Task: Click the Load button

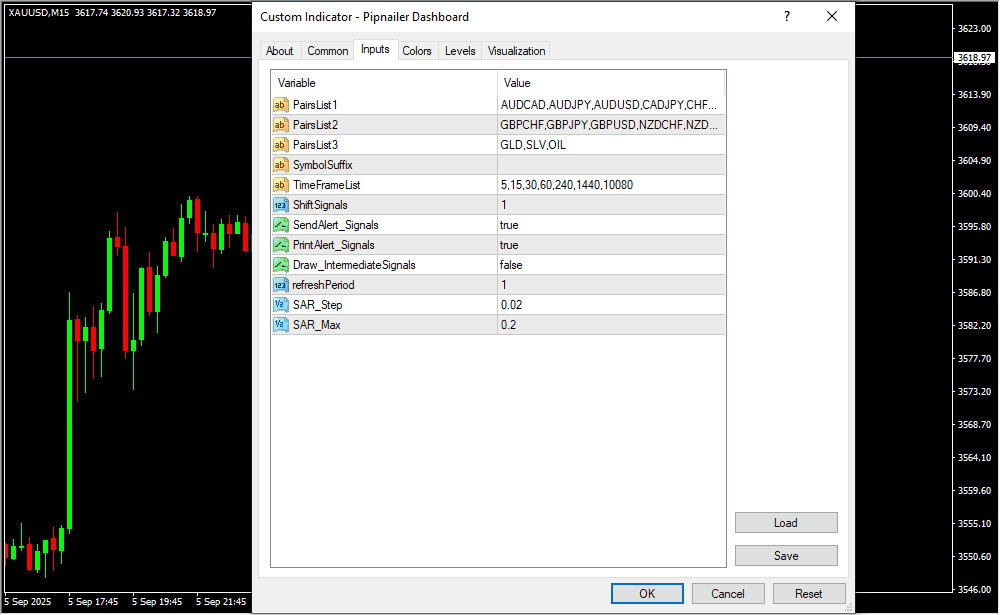Action: tap(786, 523)
